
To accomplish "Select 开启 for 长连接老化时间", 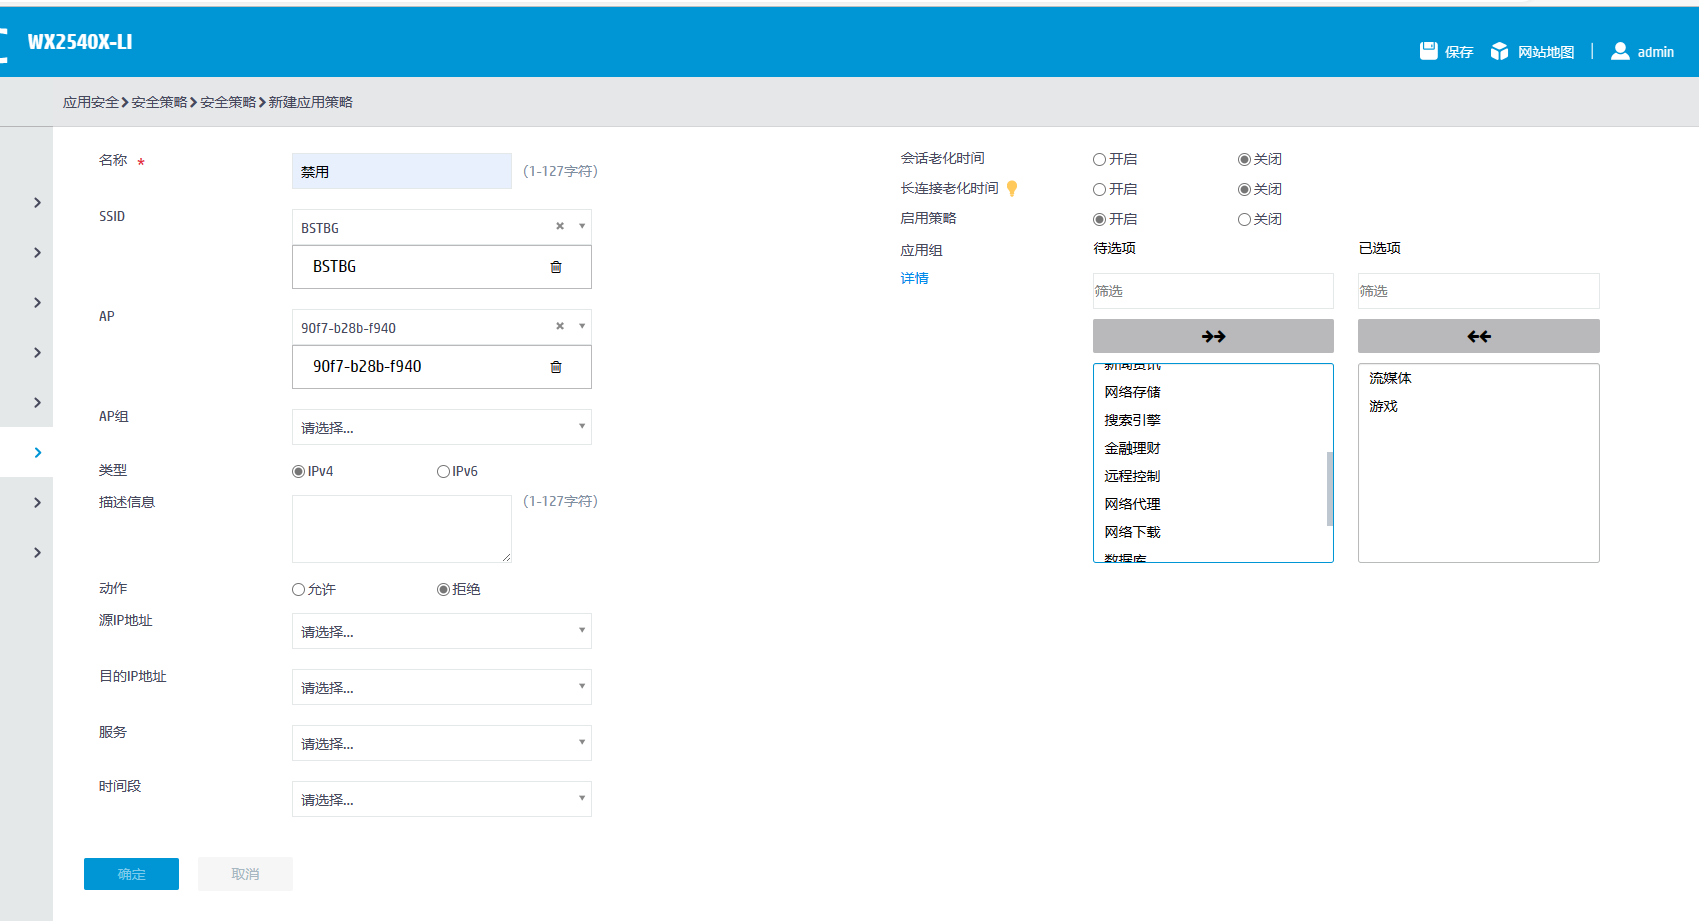I will coord(1099,190).
